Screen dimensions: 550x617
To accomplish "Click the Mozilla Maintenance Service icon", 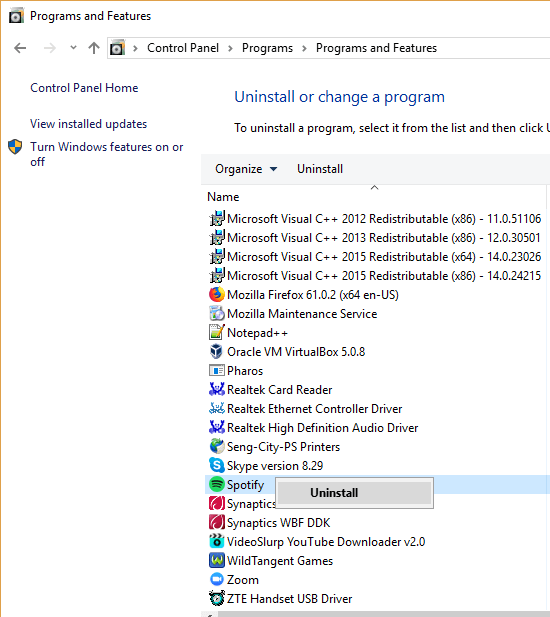I will click(217, 313).
